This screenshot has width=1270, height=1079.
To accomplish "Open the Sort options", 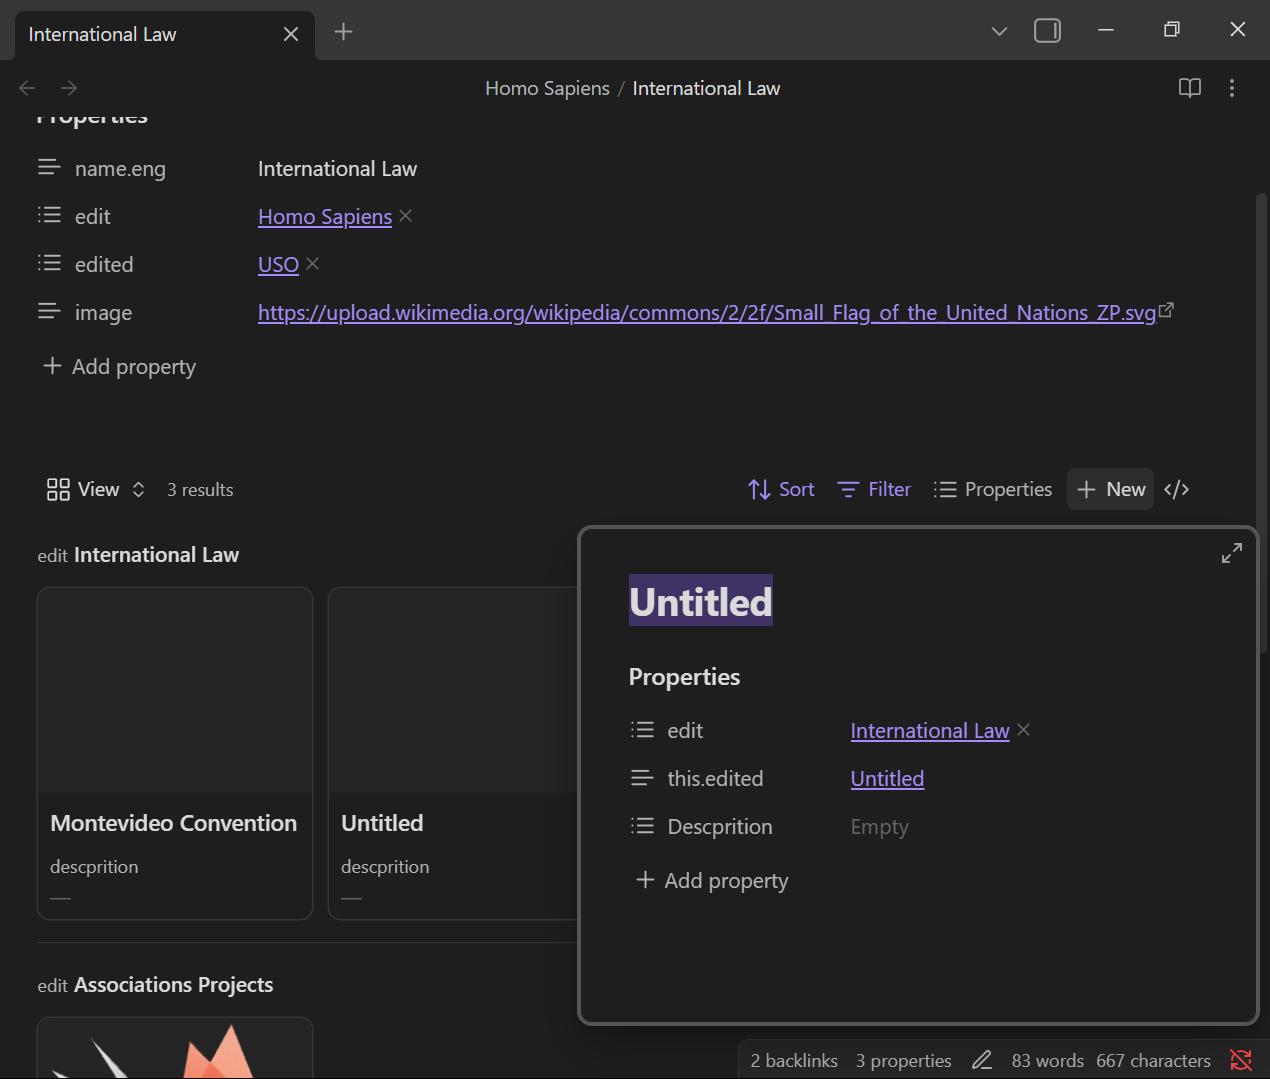I will click(x=781, y=489).
